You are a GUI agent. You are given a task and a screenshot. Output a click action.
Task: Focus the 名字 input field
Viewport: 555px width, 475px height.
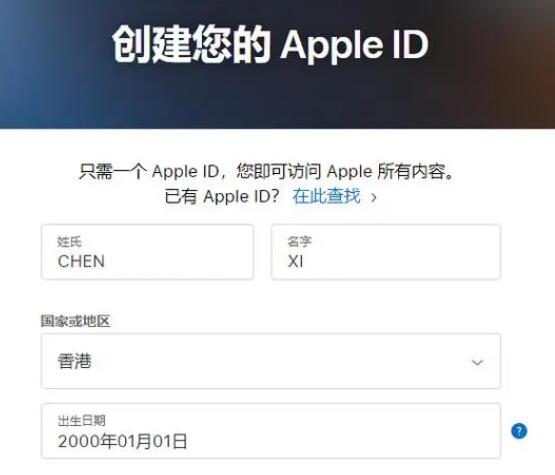386,252
